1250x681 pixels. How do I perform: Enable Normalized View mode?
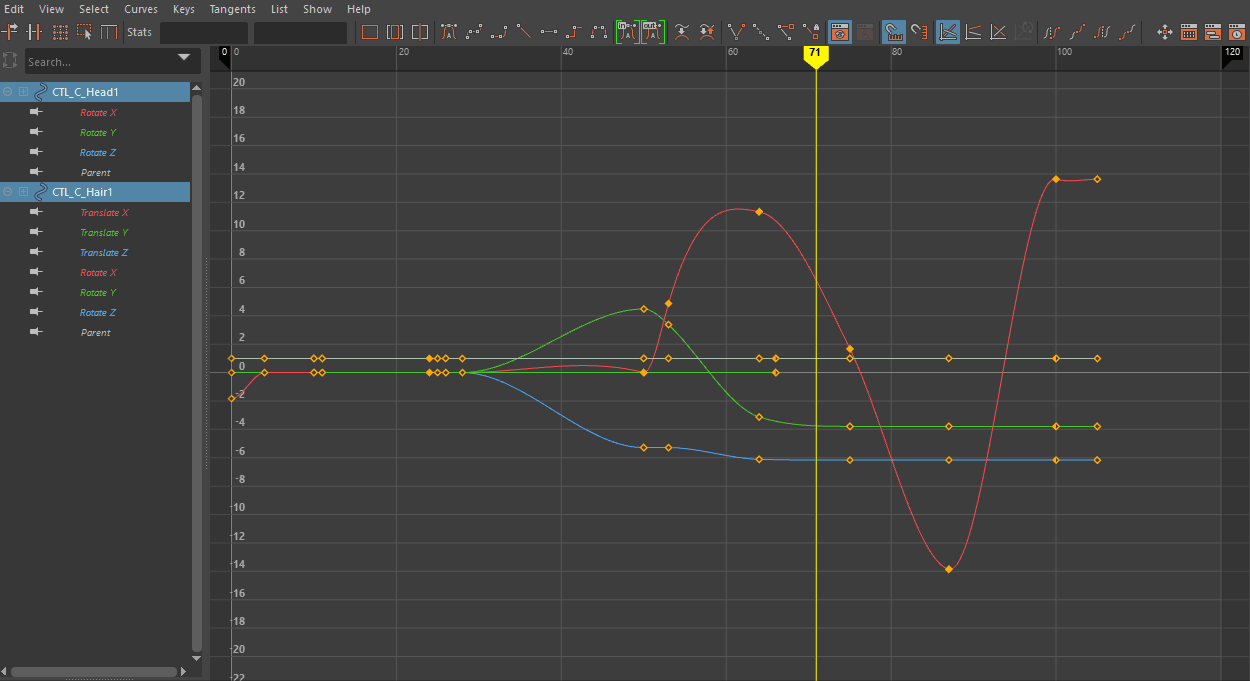998,32
